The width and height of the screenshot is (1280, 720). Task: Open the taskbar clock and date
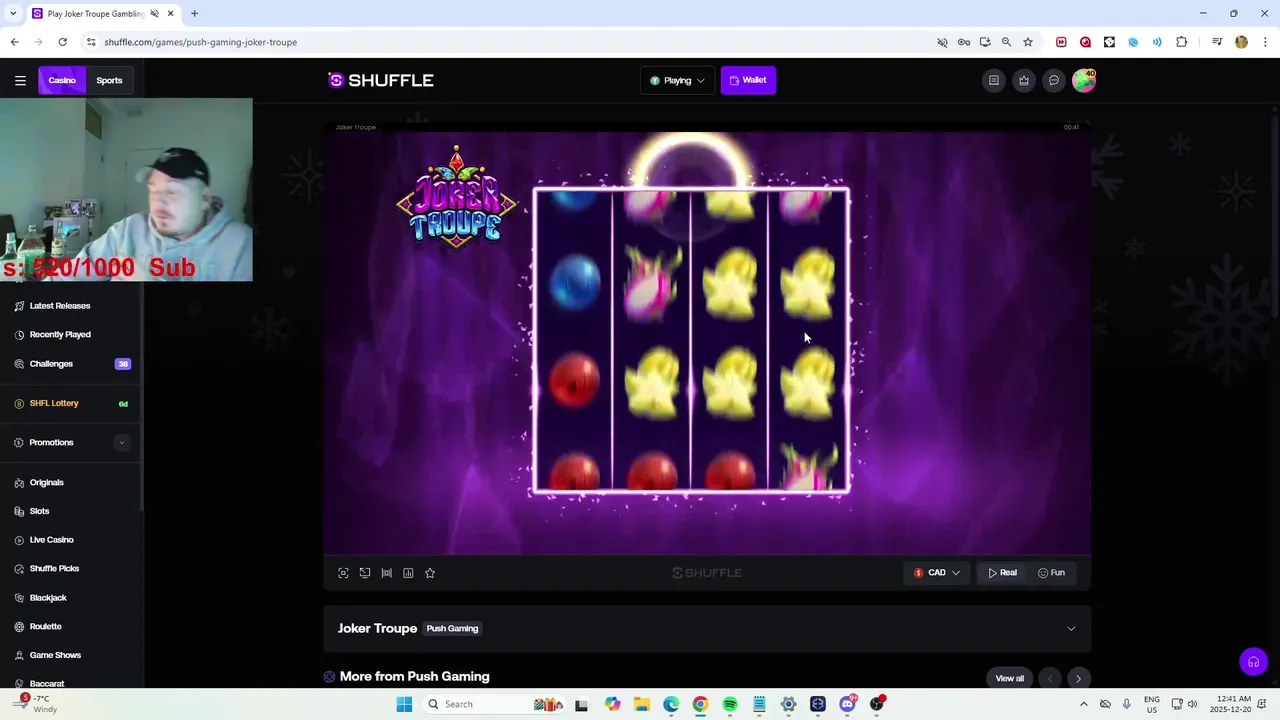tap(1230, 704)
